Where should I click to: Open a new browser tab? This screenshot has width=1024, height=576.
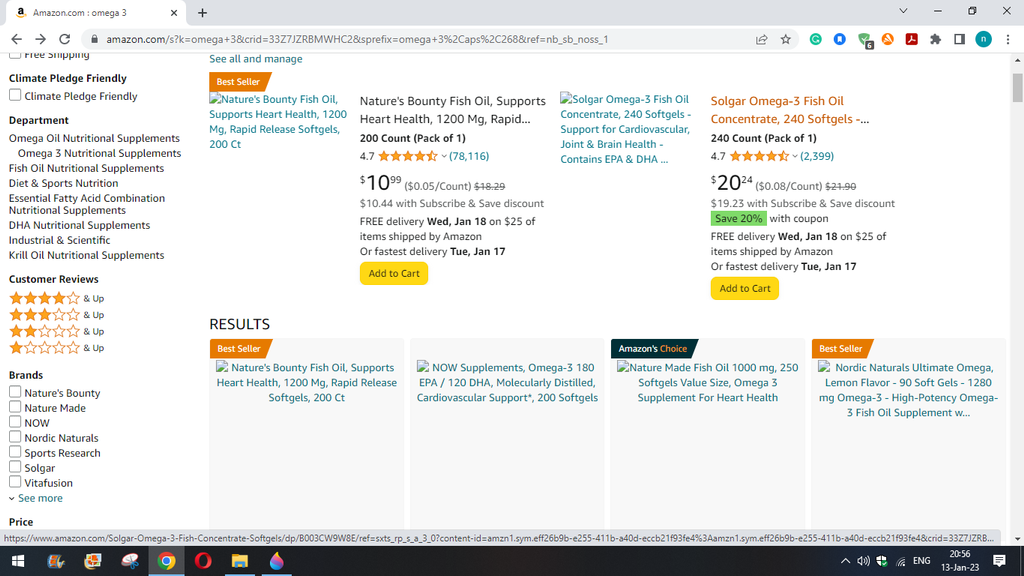point(202,12)
